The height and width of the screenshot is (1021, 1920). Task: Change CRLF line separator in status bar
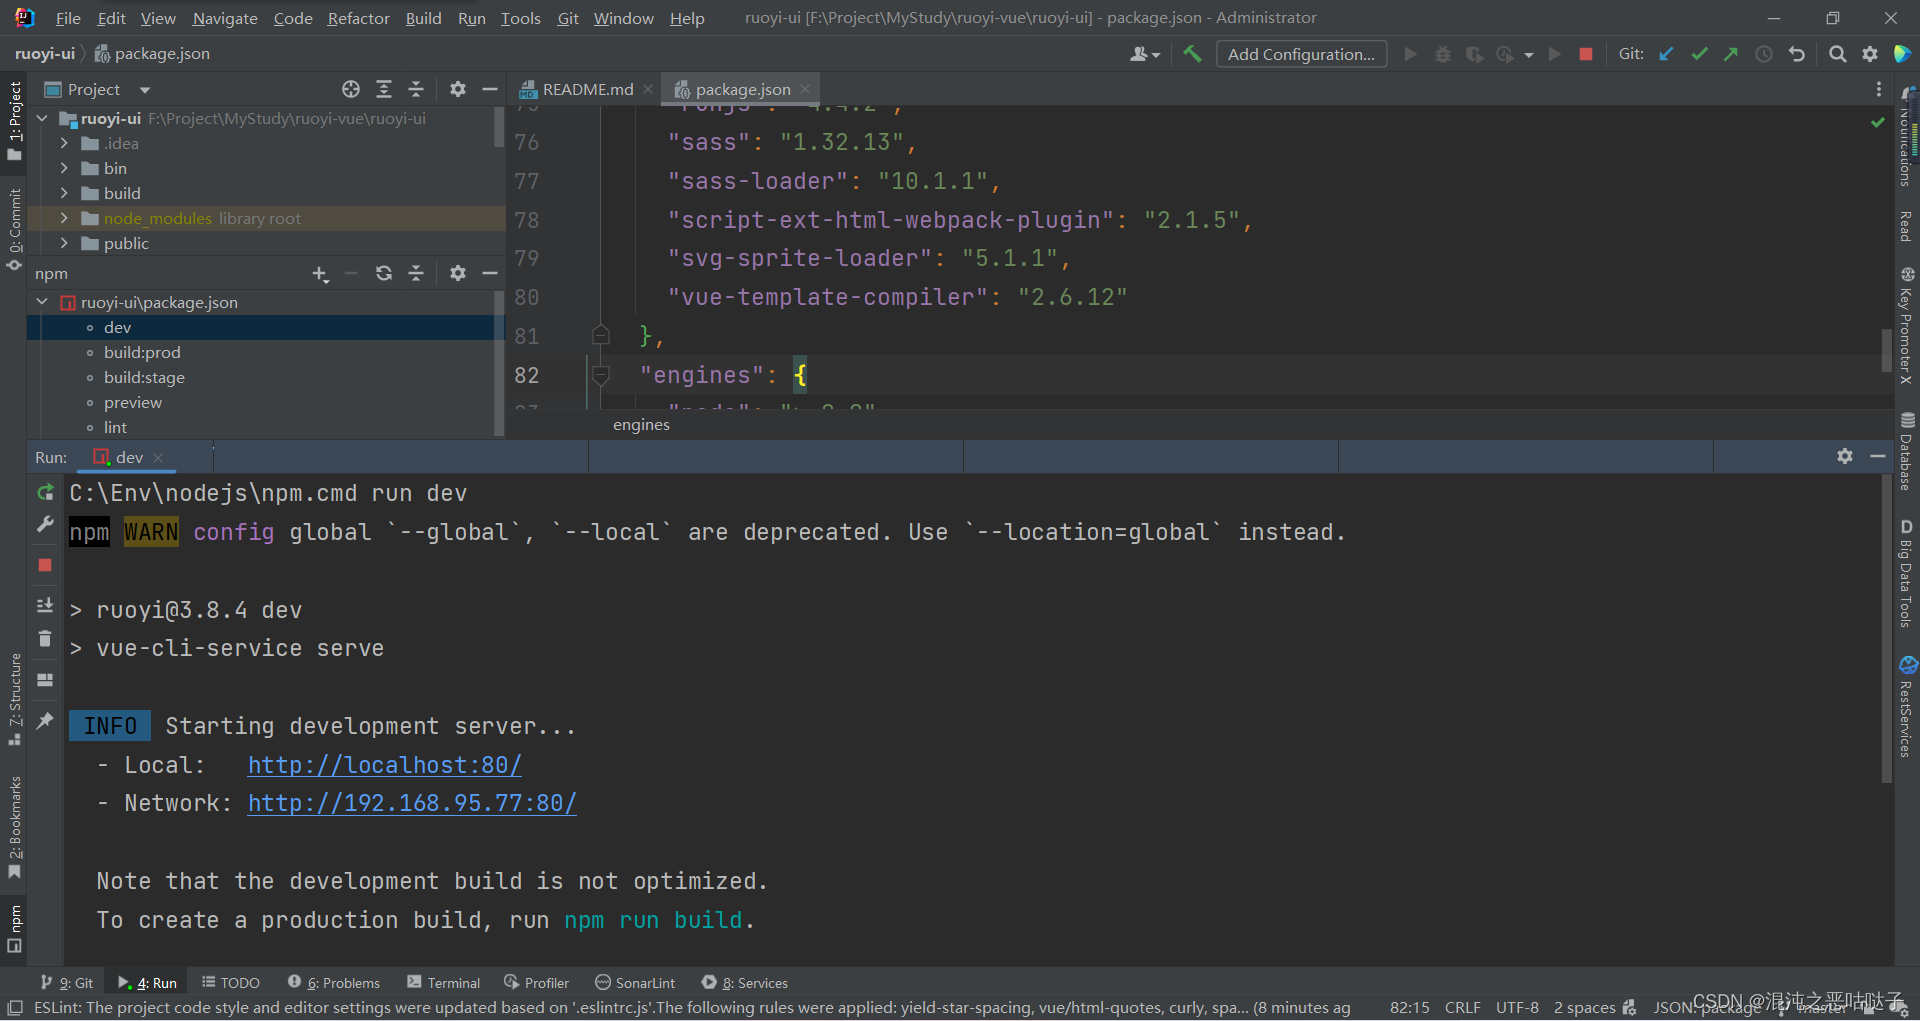pyautogui.click(x=1462, y=1007)
